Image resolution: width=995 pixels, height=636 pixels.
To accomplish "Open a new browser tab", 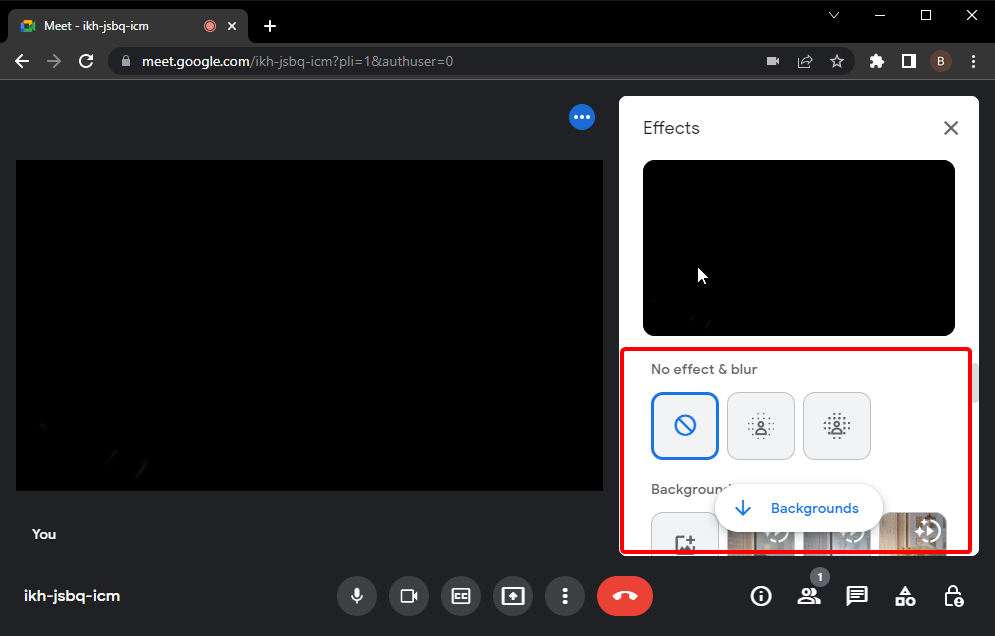I will tap(269, 26).
